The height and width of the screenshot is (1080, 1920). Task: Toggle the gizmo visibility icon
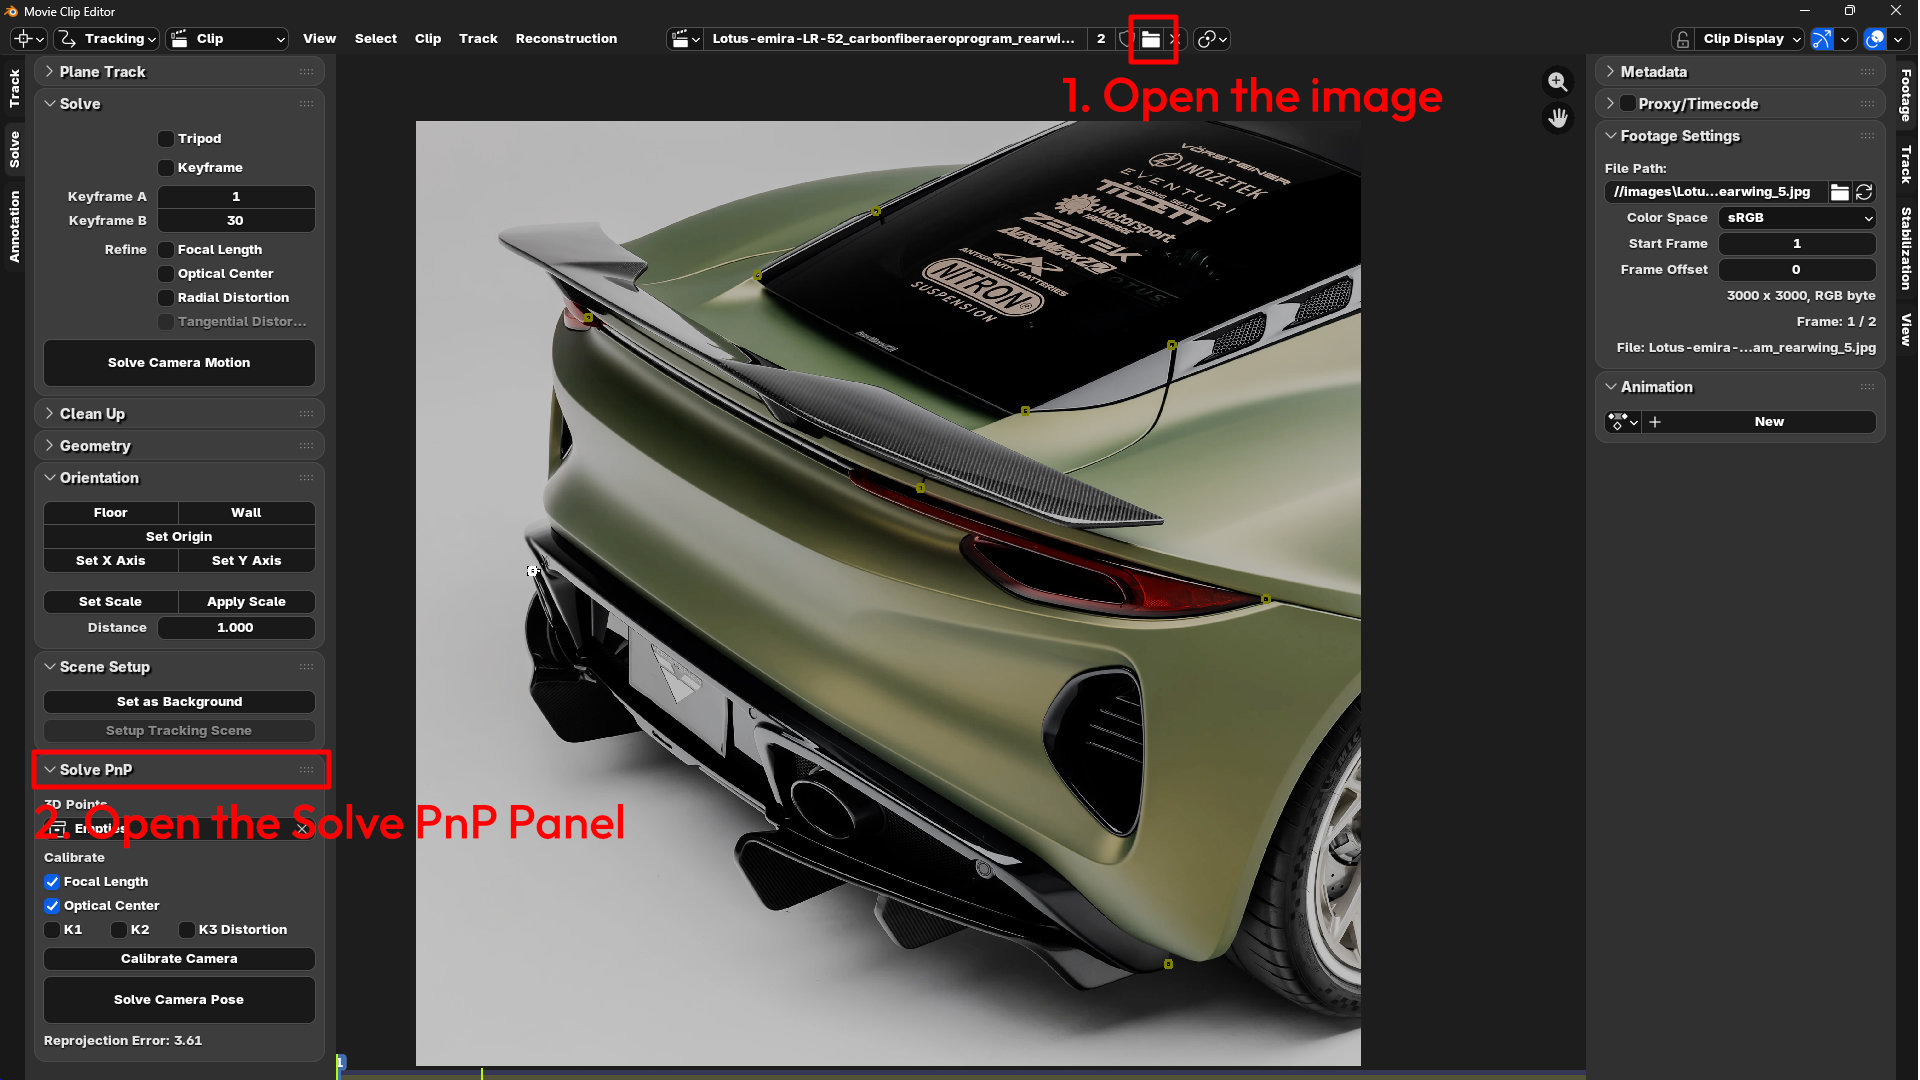coord(1822,39)
